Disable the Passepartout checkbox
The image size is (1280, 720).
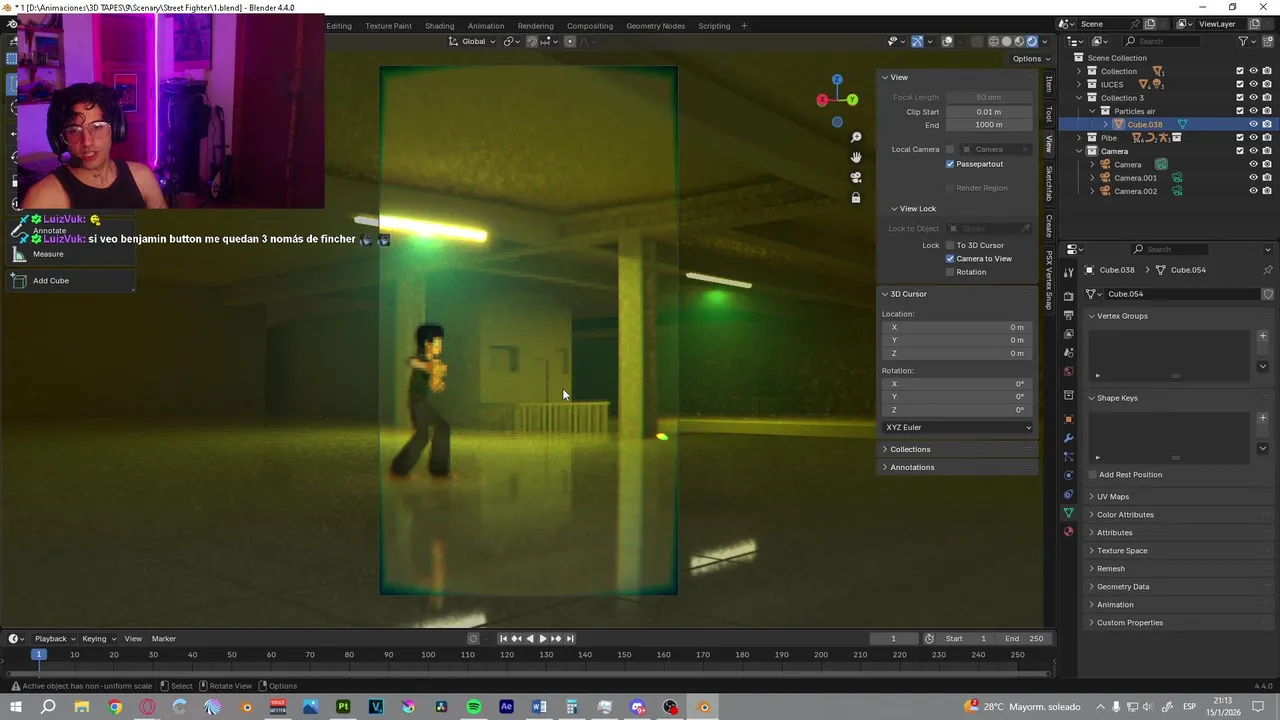tap(950, 164)
